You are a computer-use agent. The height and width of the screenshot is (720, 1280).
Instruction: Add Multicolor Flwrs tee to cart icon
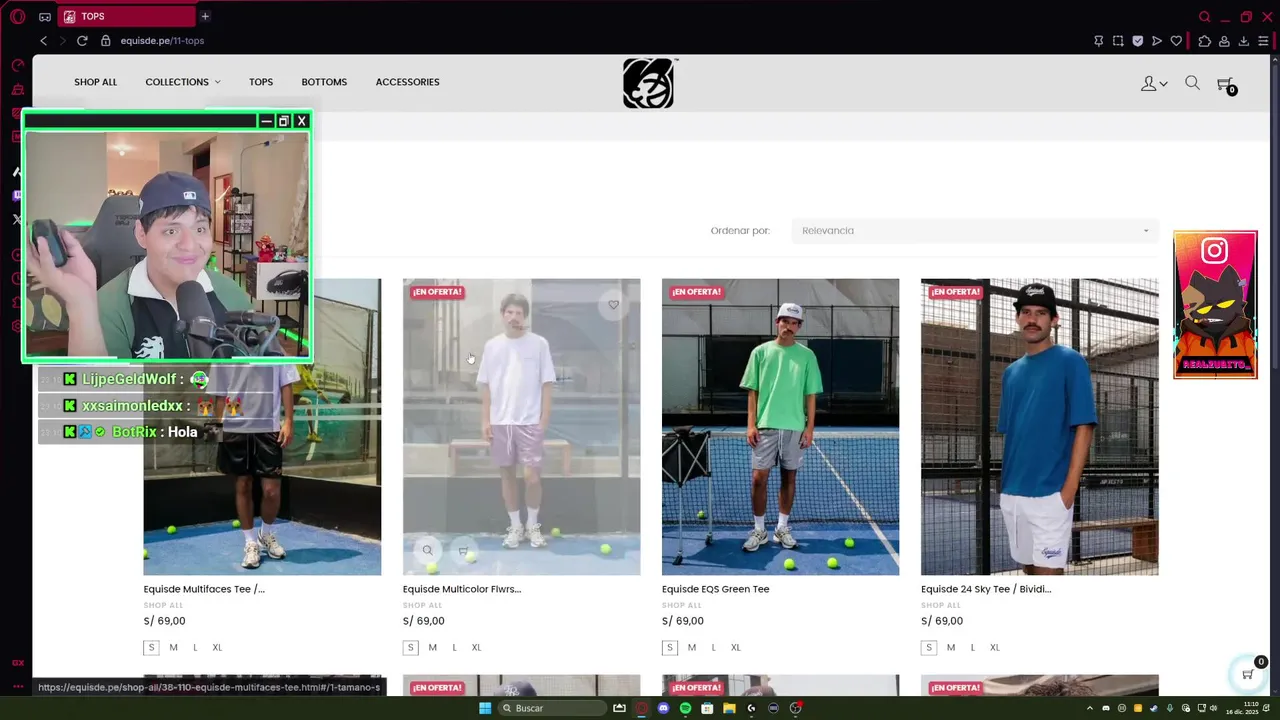[x=463, y=550]
